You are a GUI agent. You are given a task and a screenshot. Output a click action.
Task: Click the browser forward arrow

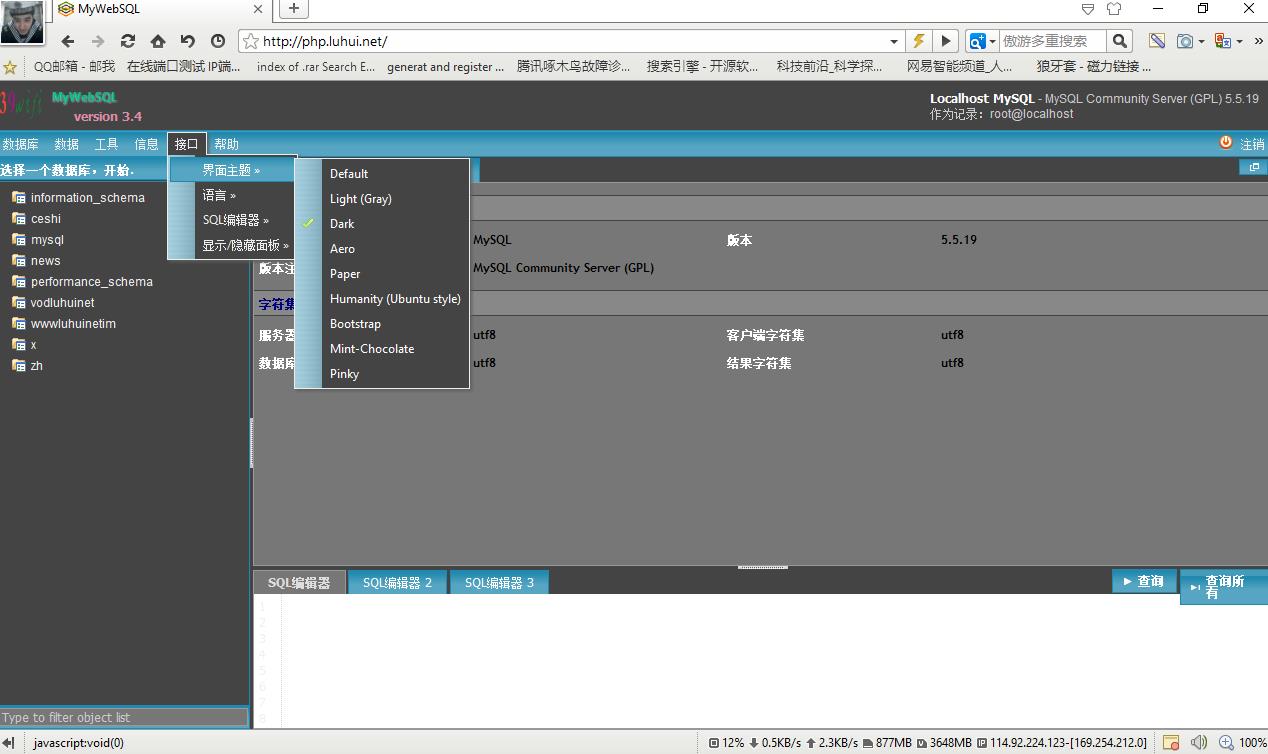pyautogui.click(x=98, y=41)
